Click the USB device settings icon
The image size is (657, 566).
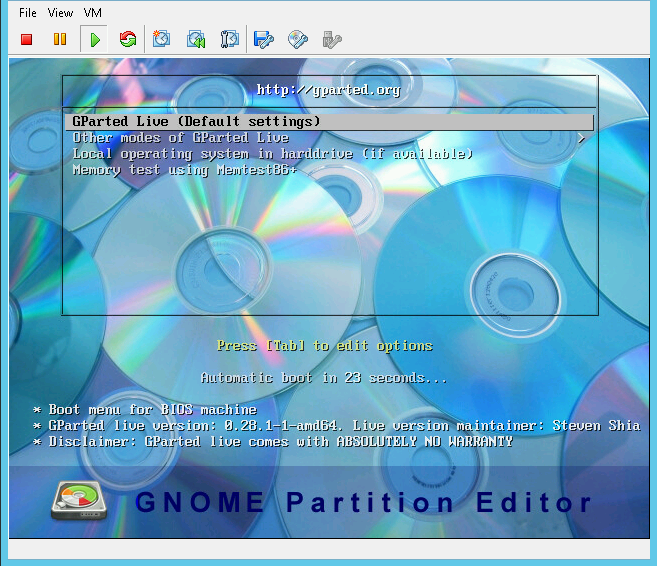pos(332,40)
